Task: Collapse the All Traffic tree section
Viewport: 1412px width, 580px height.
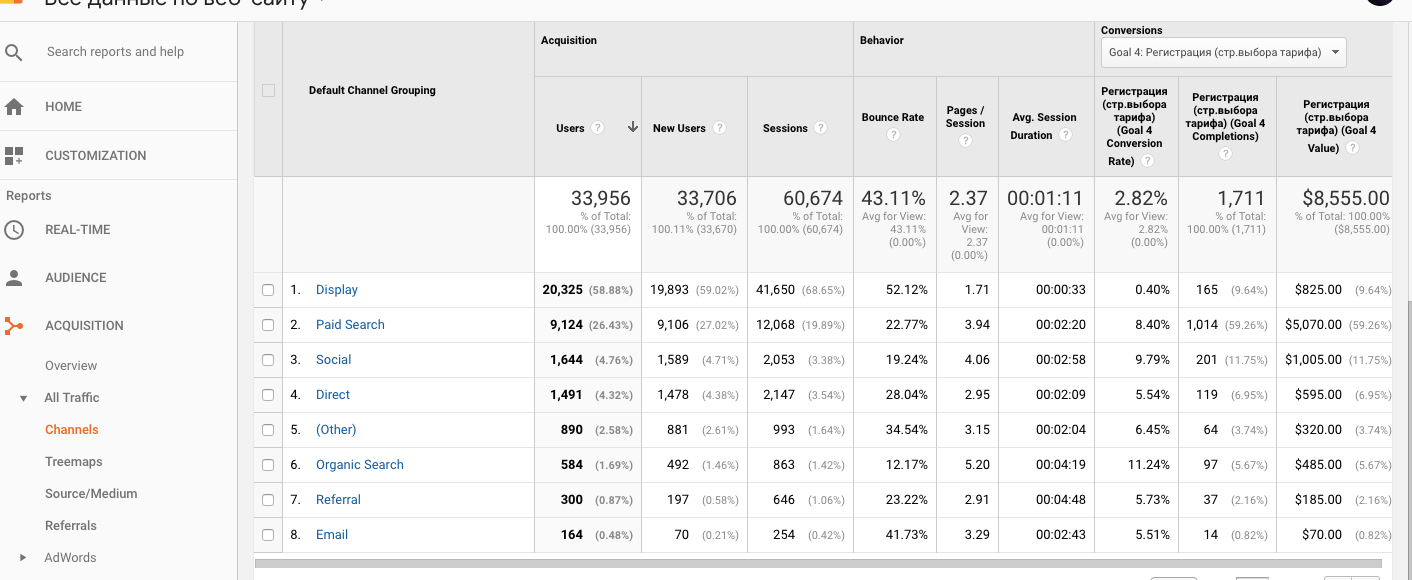Action: tap(23, 398)
